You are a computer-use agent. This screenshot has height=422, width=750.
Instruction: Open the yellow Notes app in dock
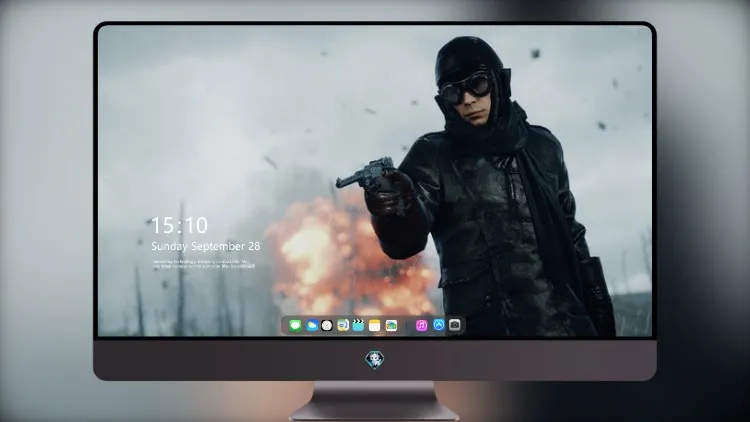tap(375, 326)
